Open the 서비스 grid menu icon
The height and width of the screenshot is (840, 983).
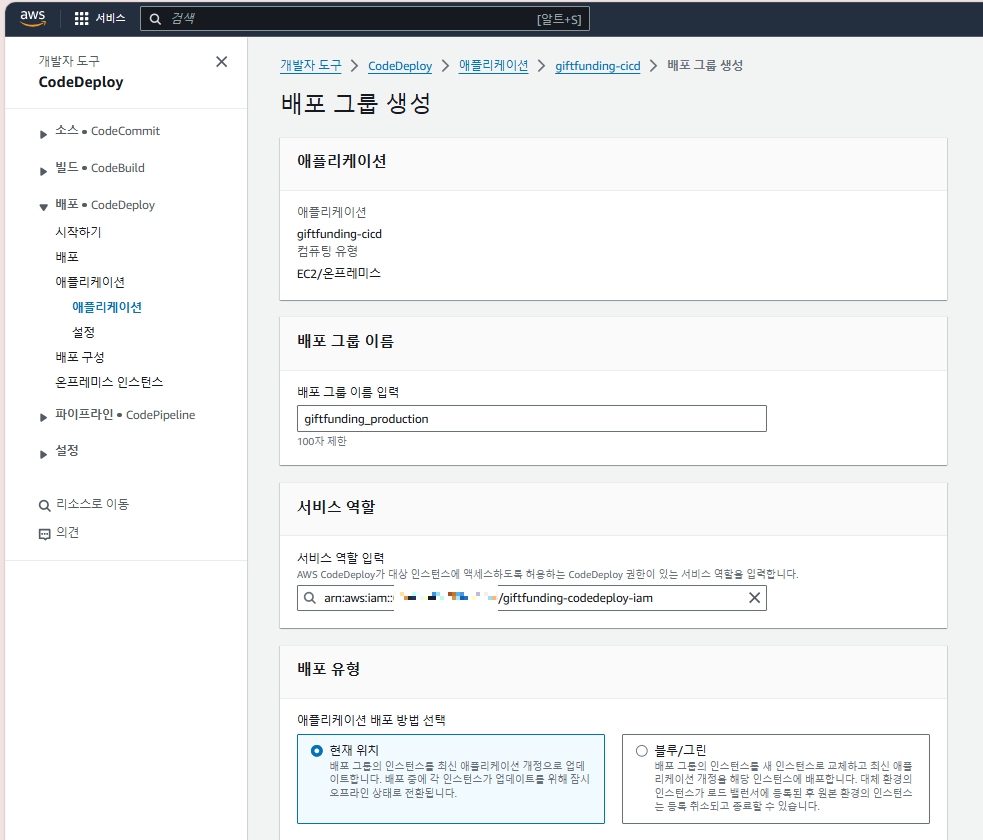tap(81, 19)
